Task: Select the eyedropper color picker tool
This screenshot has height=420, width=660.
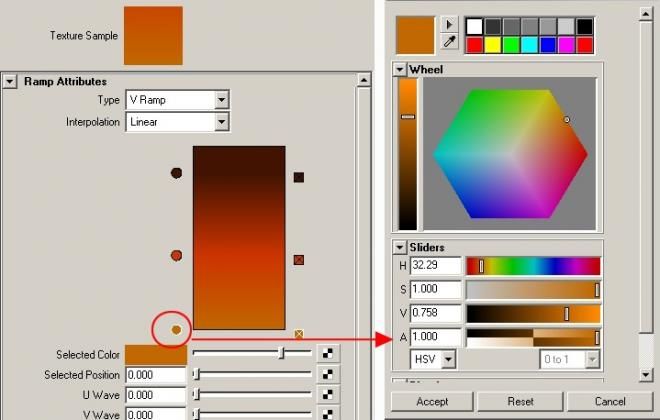Action: pyautogui.click(x=449, y=42)
